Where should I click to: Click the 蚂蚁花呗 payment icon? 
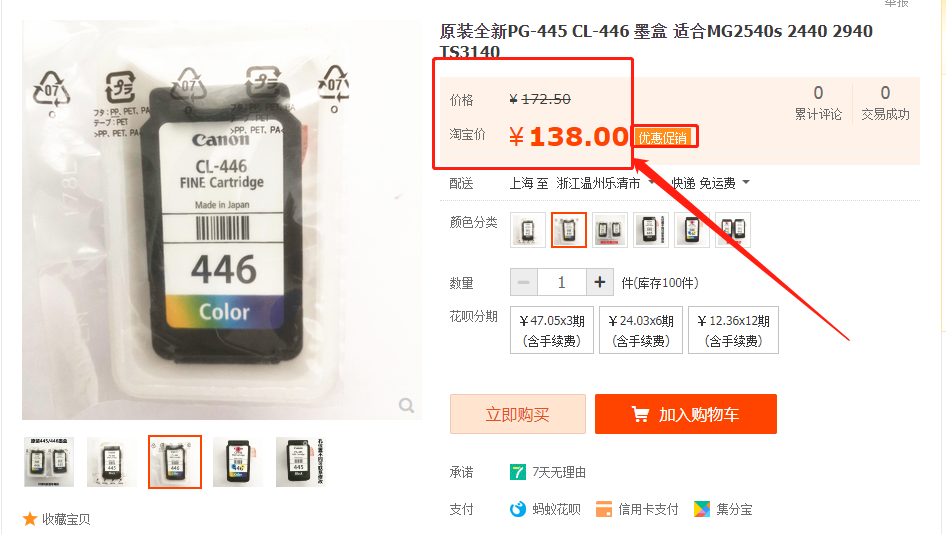518,509
